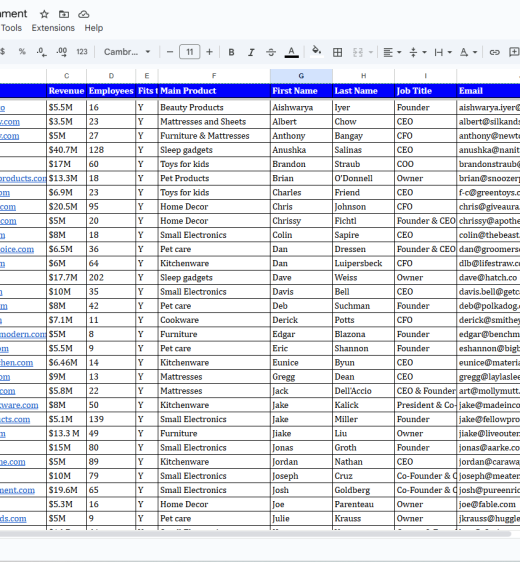Open the ment.com link
The image size is (520, 562).
tap(17, 490)
